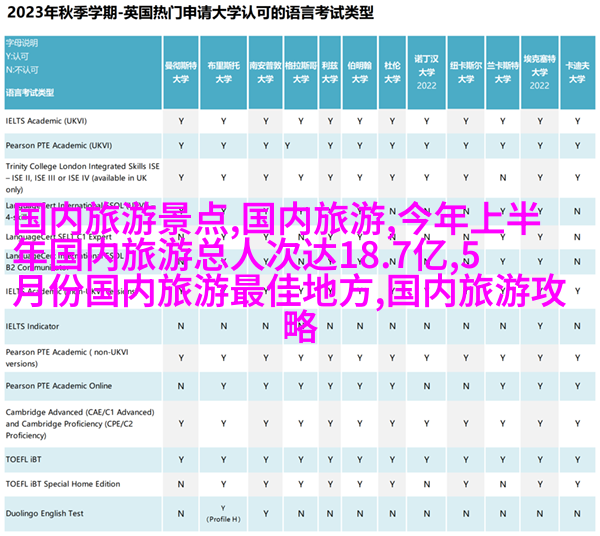This screenshot has width=600, height=536.
Task: Click 卡迪夫大学 N cell in IELTS Indicator row
Action: [x=577, y=326]
